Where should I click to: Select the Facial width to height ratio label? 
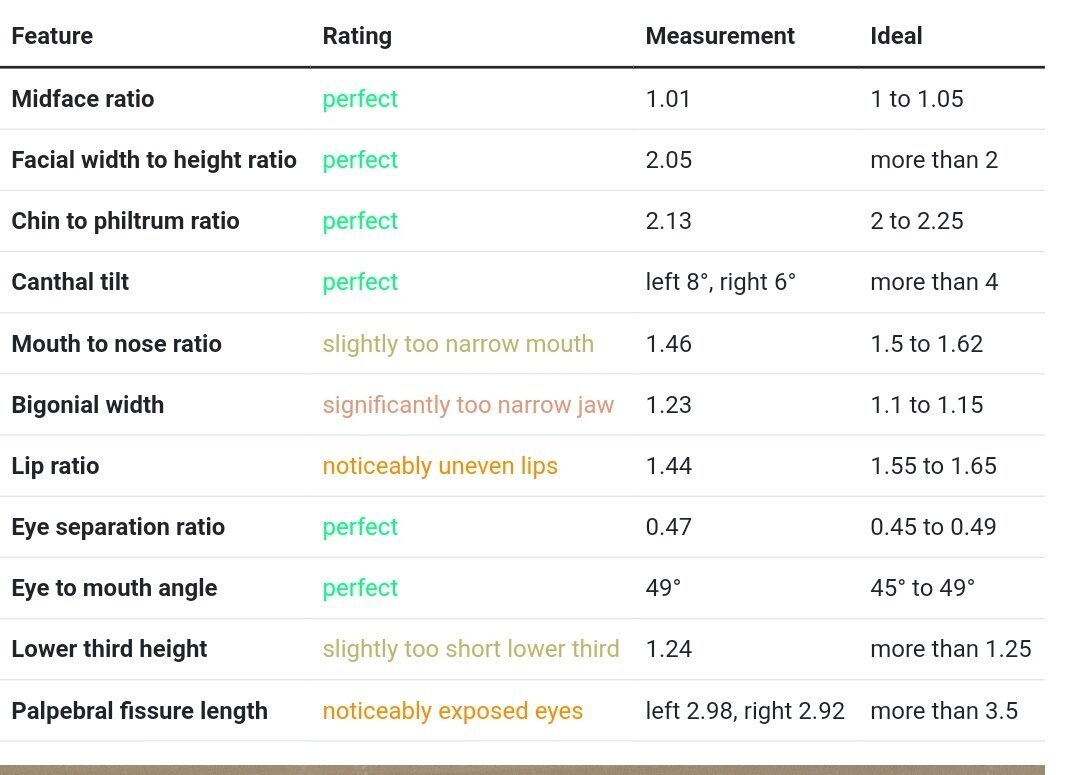click(x=154, y=160)
